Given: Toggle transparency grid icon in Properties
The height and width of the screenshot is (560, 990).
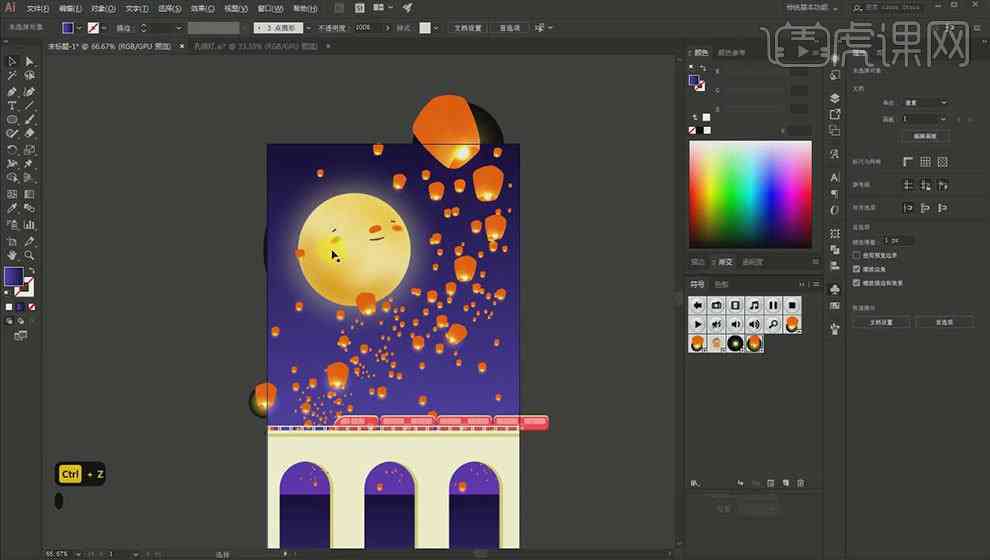Looking at the screenshot, I should tap(943, 162).
